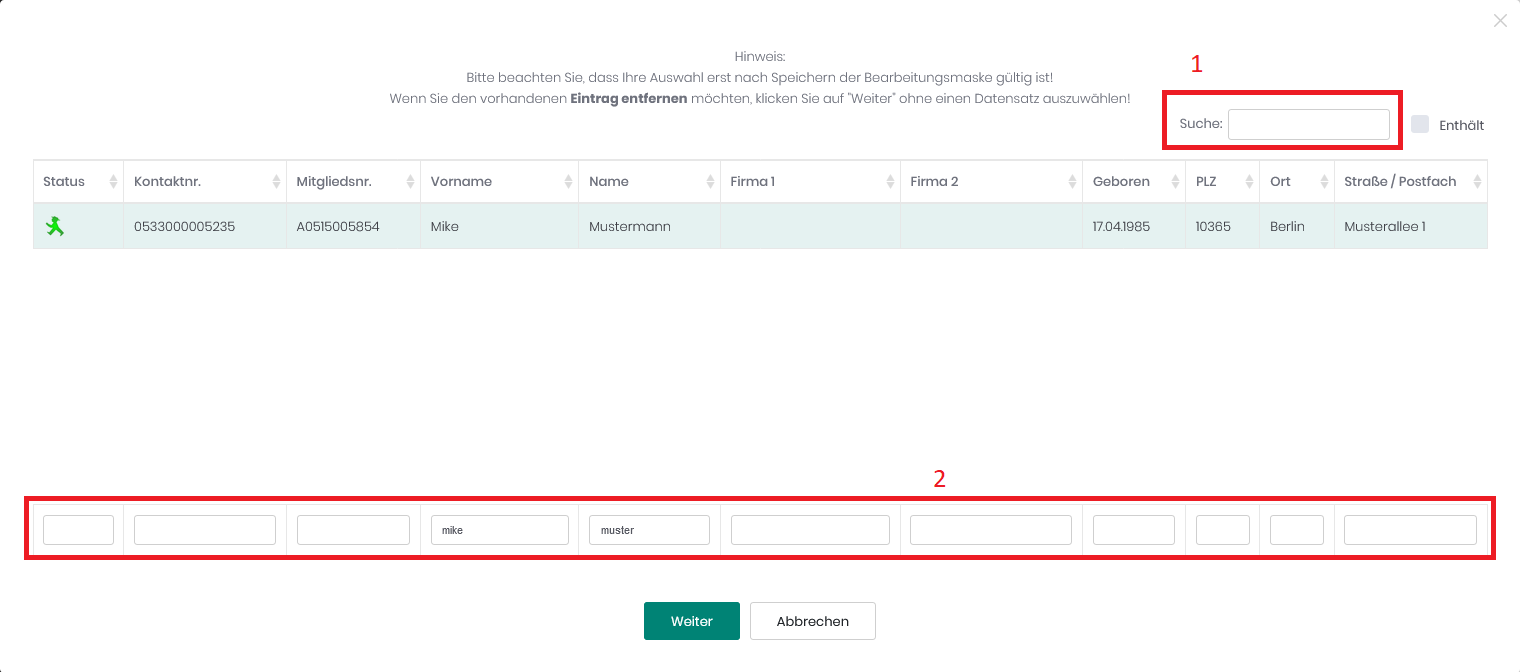This screenshot has height=672, width=1520.
Task: Sort by Geboren column sort icon
Action: point(1174,182)
